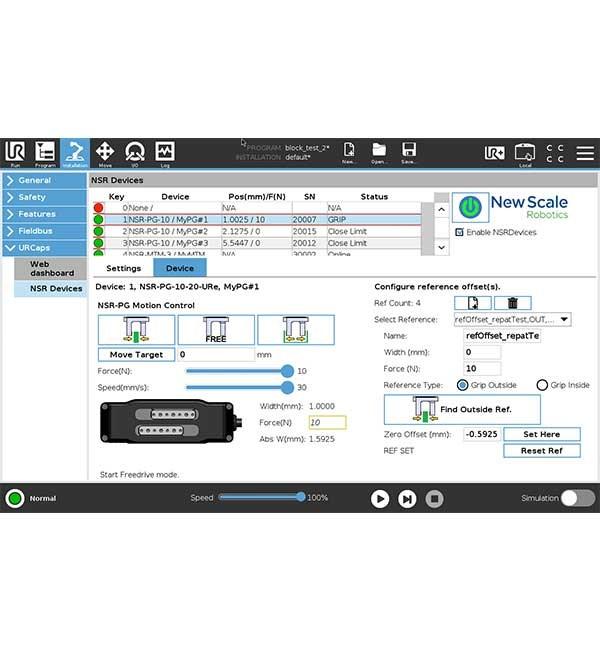Select Web dashboard in URCaps

coord(52,268)
